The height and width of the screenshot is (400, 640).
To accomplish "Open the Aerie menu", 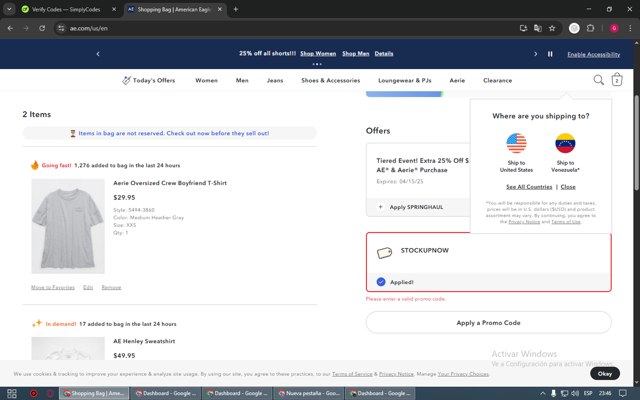I will click(x=457, y=80).
